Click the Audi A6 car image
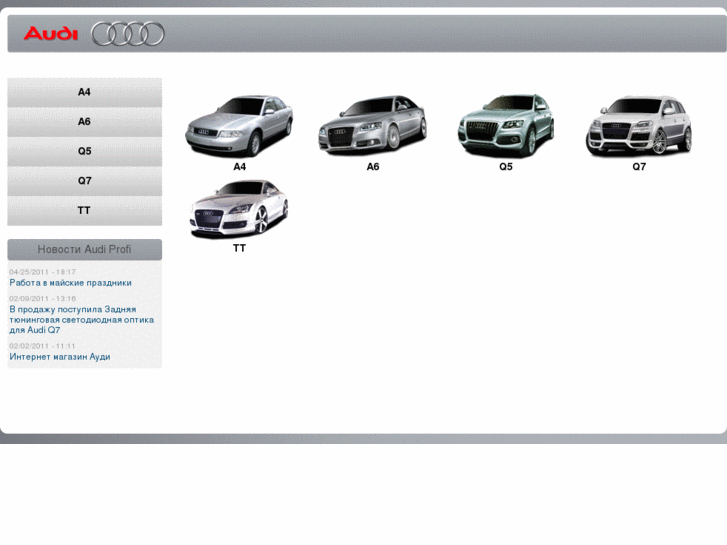Screen dimensions: 727x545 pyautogui.click(x=372, y=125)
